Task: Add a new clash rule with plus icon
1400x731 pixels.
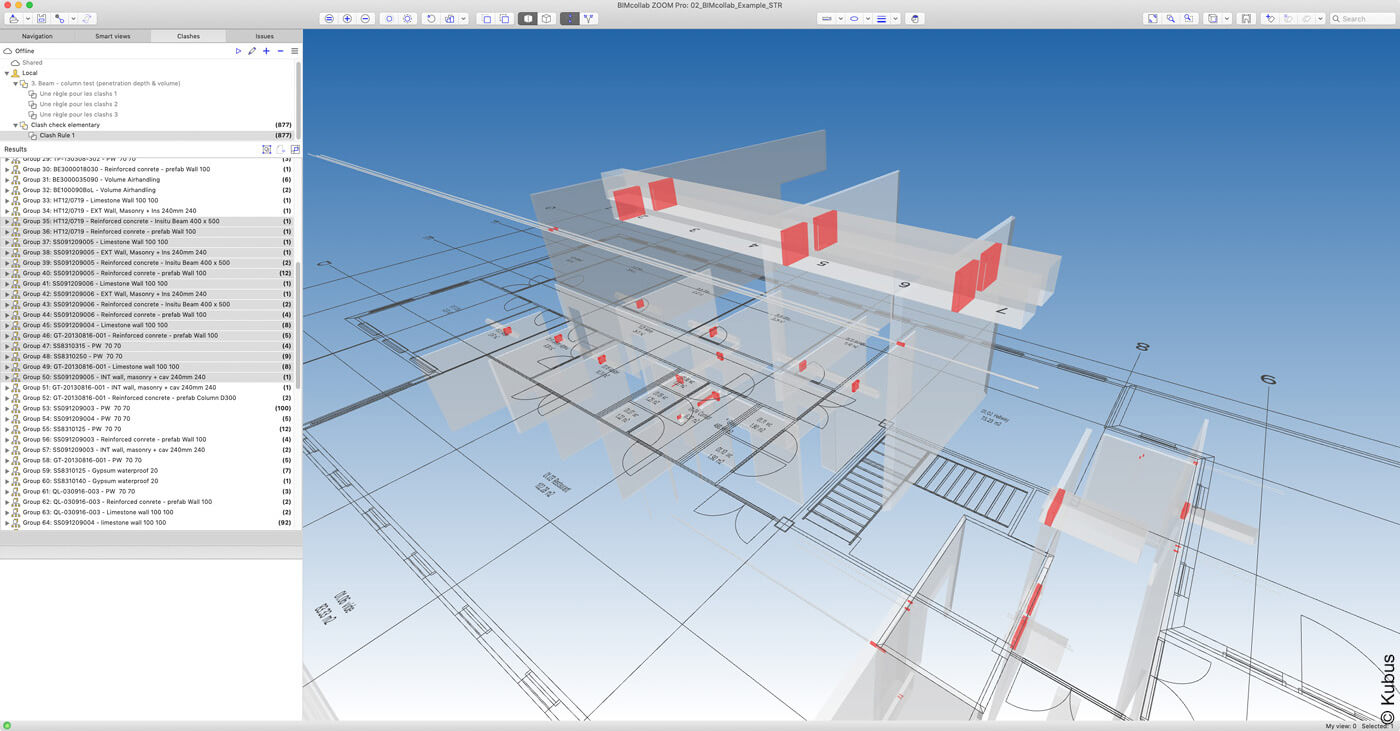Action: pos(266,51)
